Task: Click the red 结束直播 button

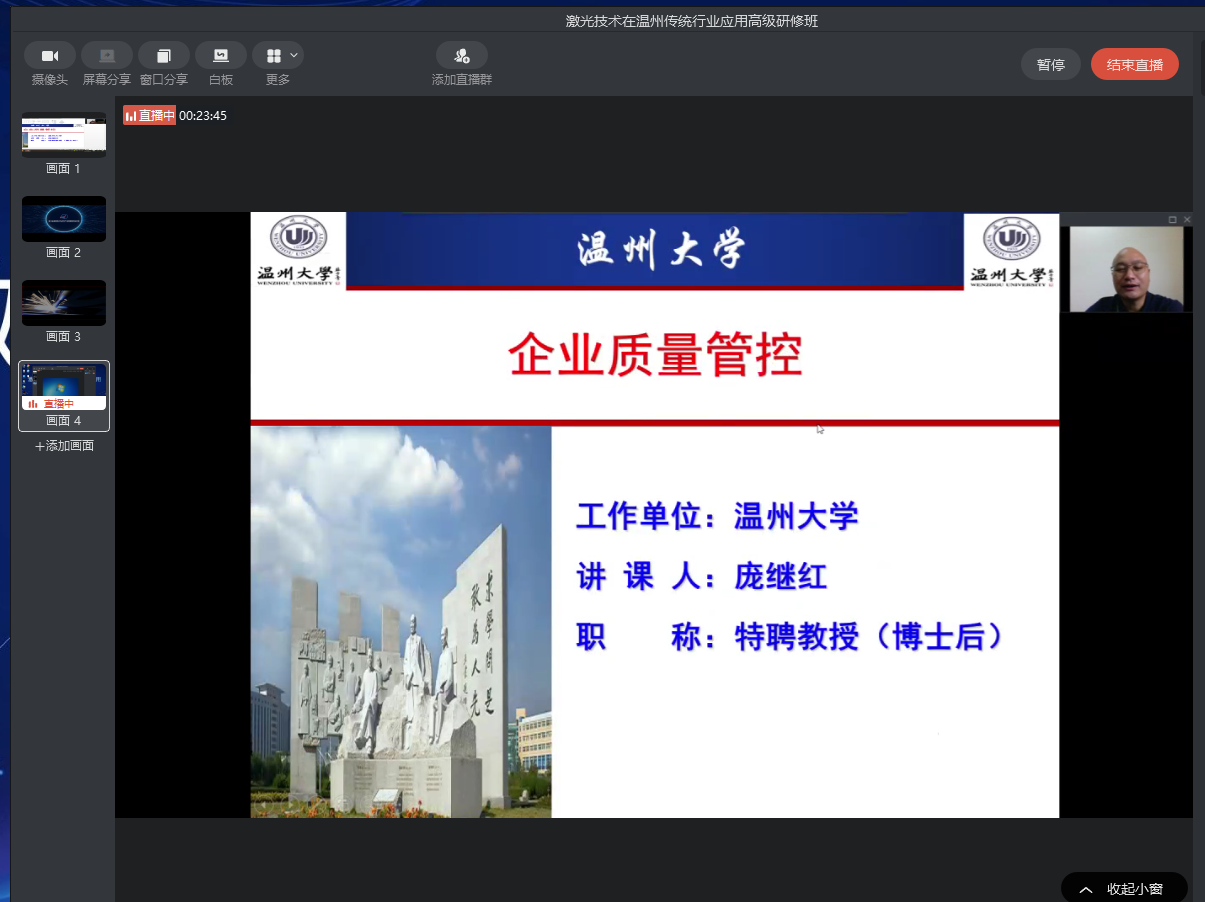Action: pyautogui.click(x=1135, y=64)
